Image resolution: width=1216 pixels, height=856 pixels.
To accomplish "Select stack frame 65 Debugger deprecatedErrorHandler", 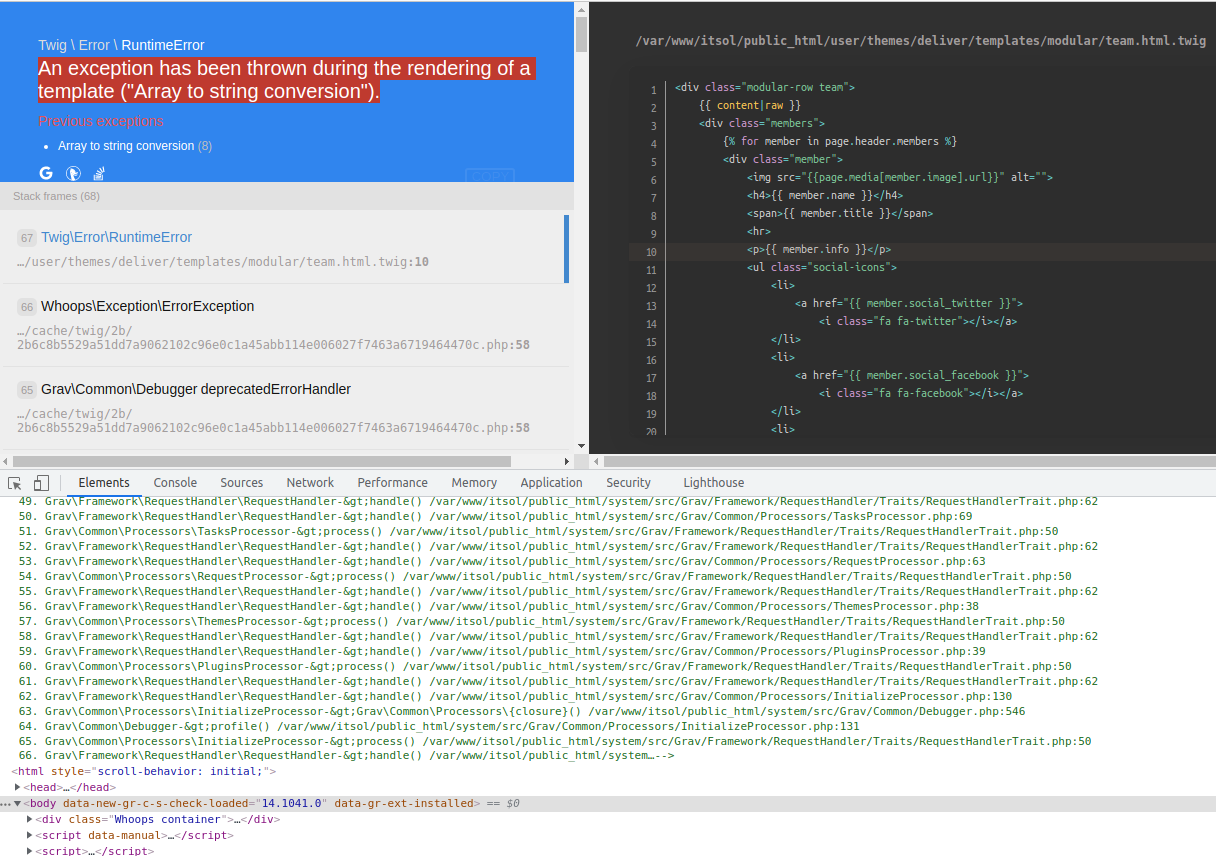I will point(284,408).
